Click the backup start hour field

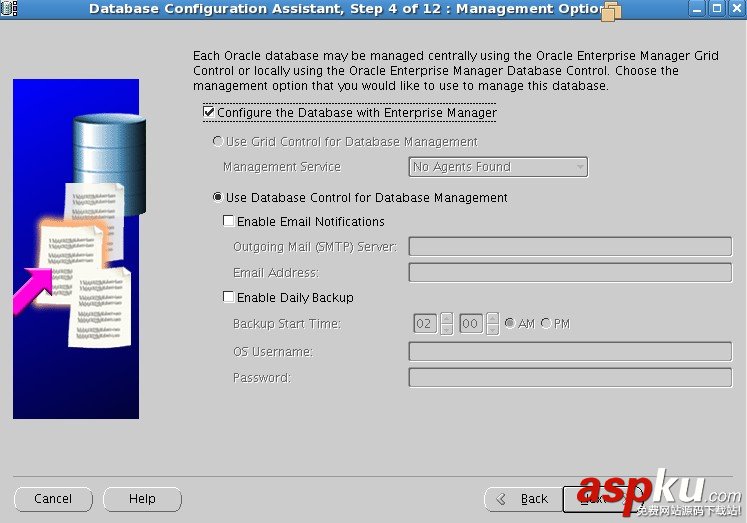click(425, 324)
